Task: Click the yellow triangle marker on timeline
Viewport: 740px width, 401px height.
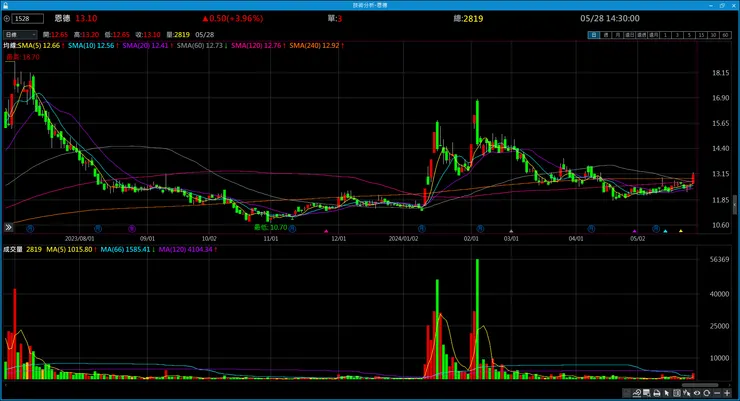Action: 681,231
